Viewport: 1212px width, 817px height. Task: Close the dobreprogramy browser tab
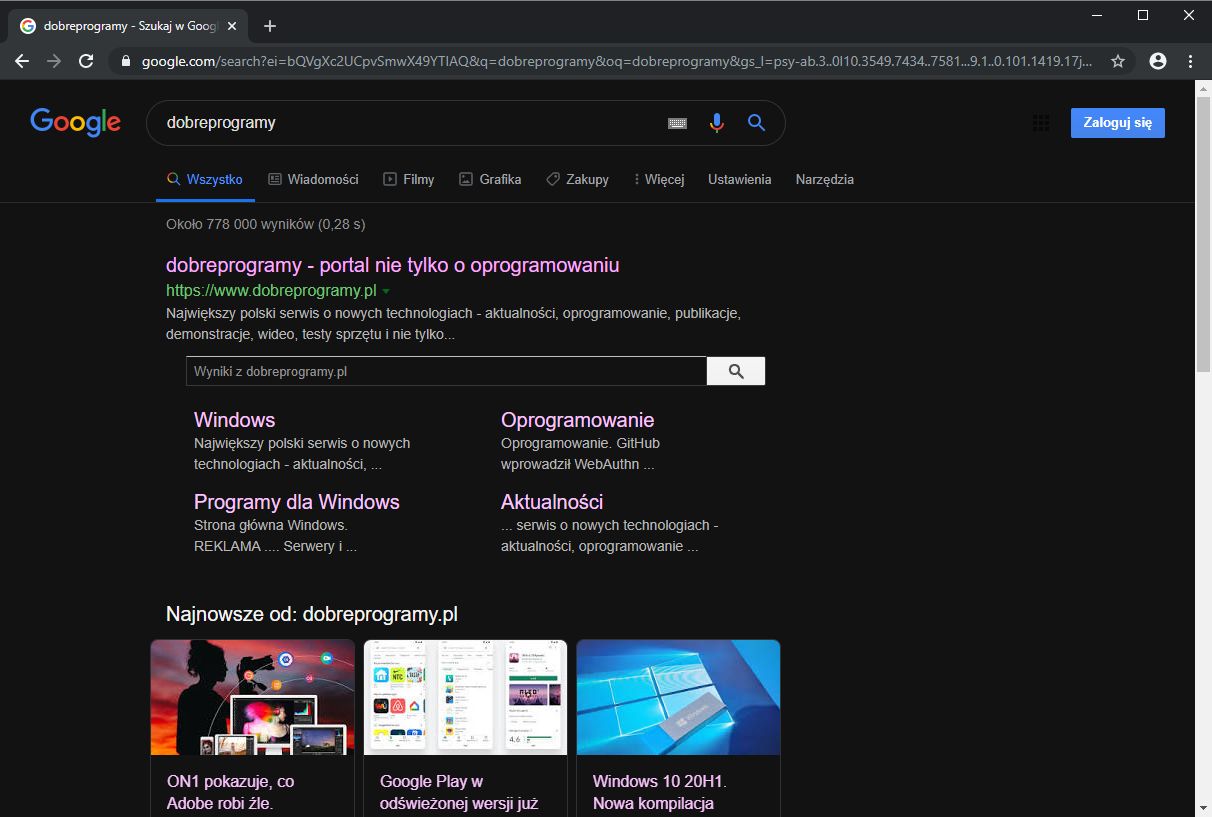[233, 26]
